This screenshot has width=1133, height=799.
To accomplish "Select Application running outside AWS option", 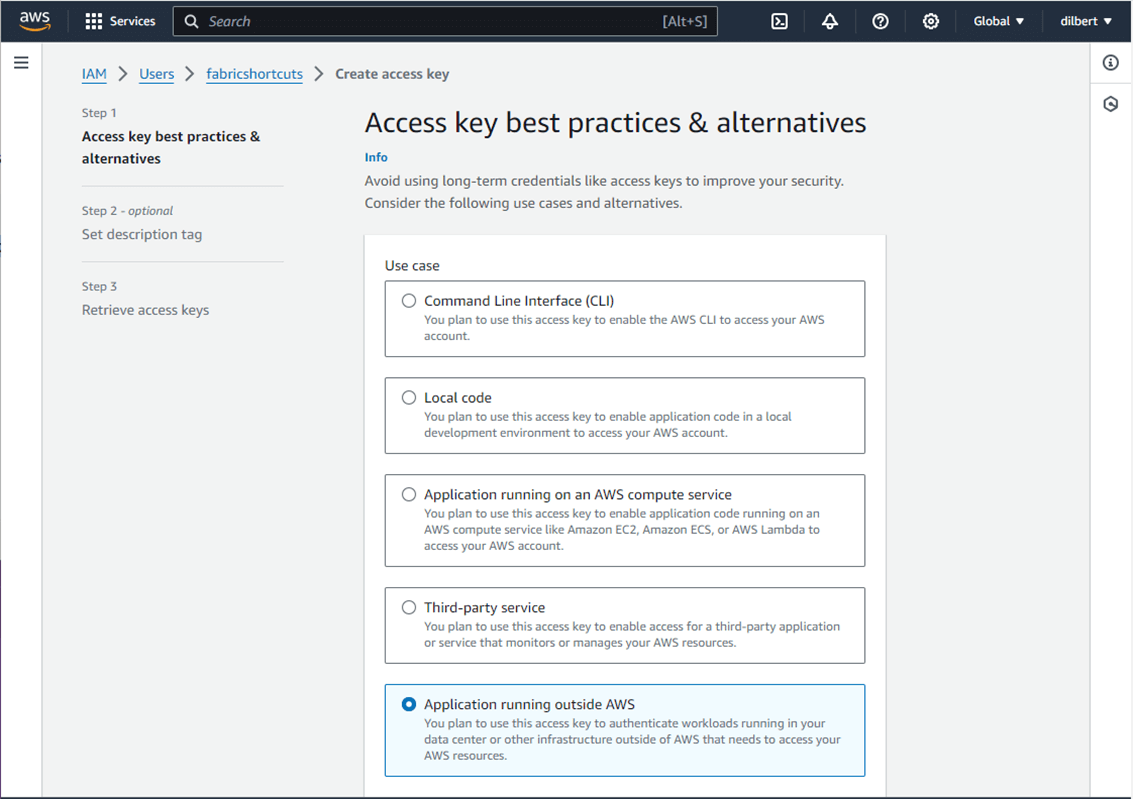I will (x=409, y=705).
